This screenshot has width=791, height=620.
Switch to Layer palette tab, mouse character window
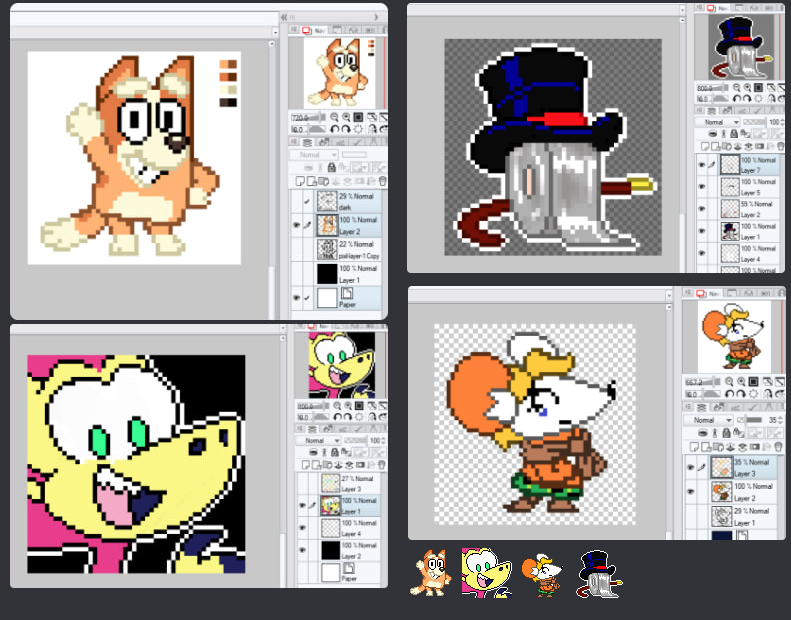[701, 407]
